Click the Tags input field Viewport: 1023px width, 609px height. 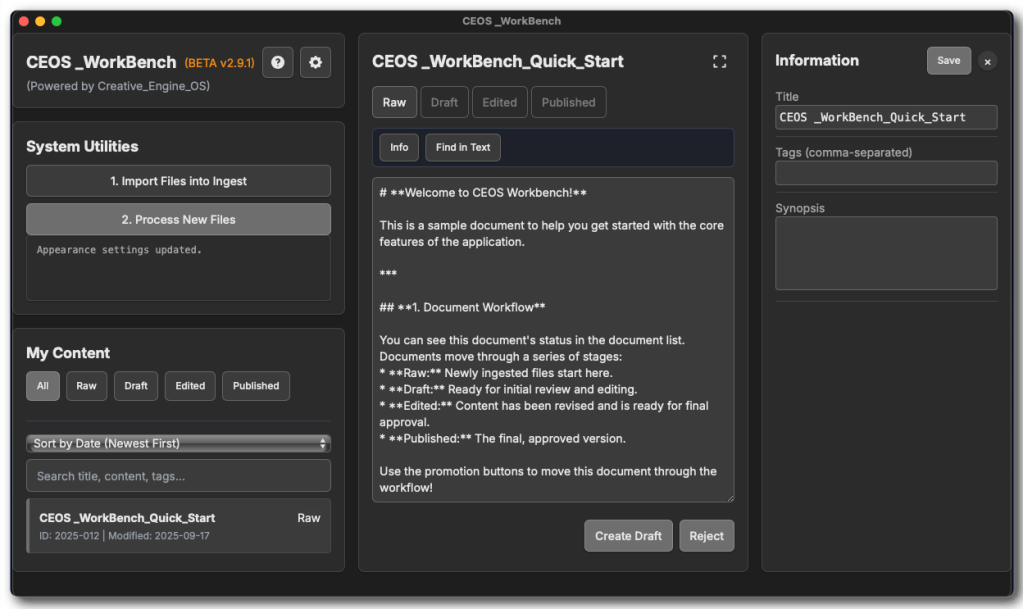(885, 172)
